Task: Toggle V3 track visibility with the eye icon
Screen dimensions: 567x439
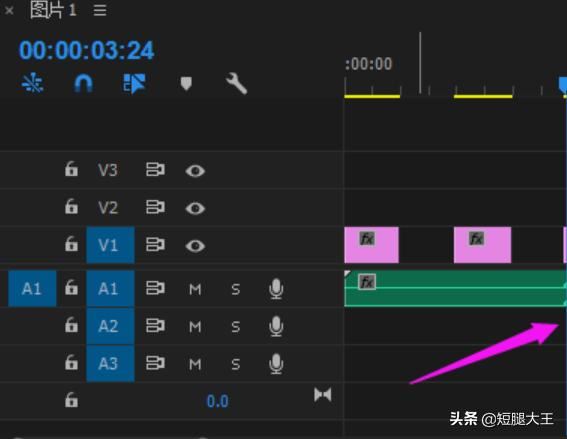Action: tap(195, 171)
